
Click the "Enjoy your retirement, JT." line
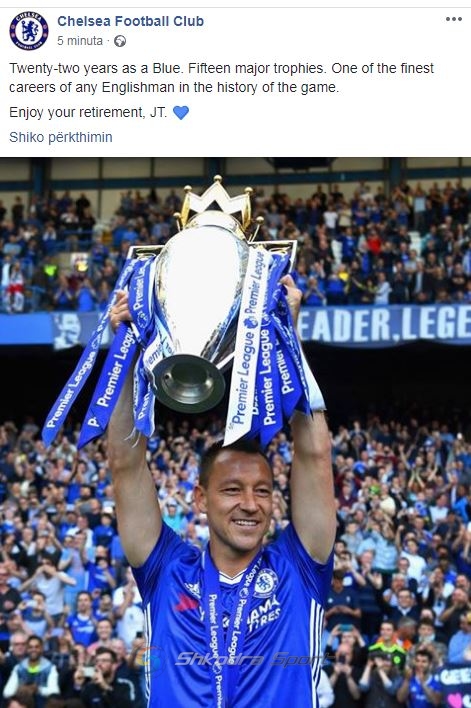(x=88, y=112)
